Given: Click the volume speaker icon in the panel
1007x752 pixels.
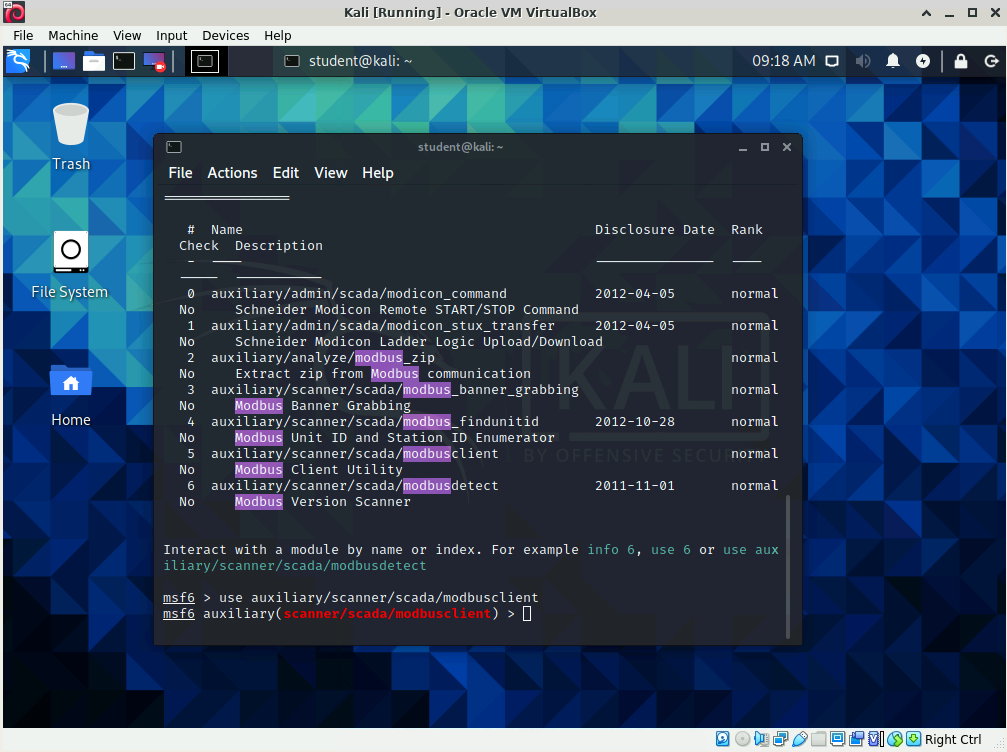Looking at the screenshot, I should tap(863, 62).
